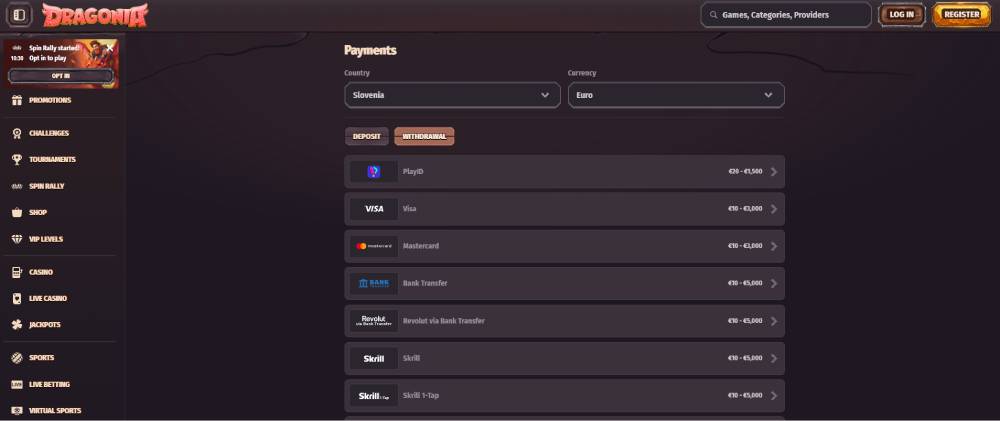Image resolution: width=1000 pixels, height=421 pixels.
Task: Click the Dragonia logo
Action: coord(95,15)
